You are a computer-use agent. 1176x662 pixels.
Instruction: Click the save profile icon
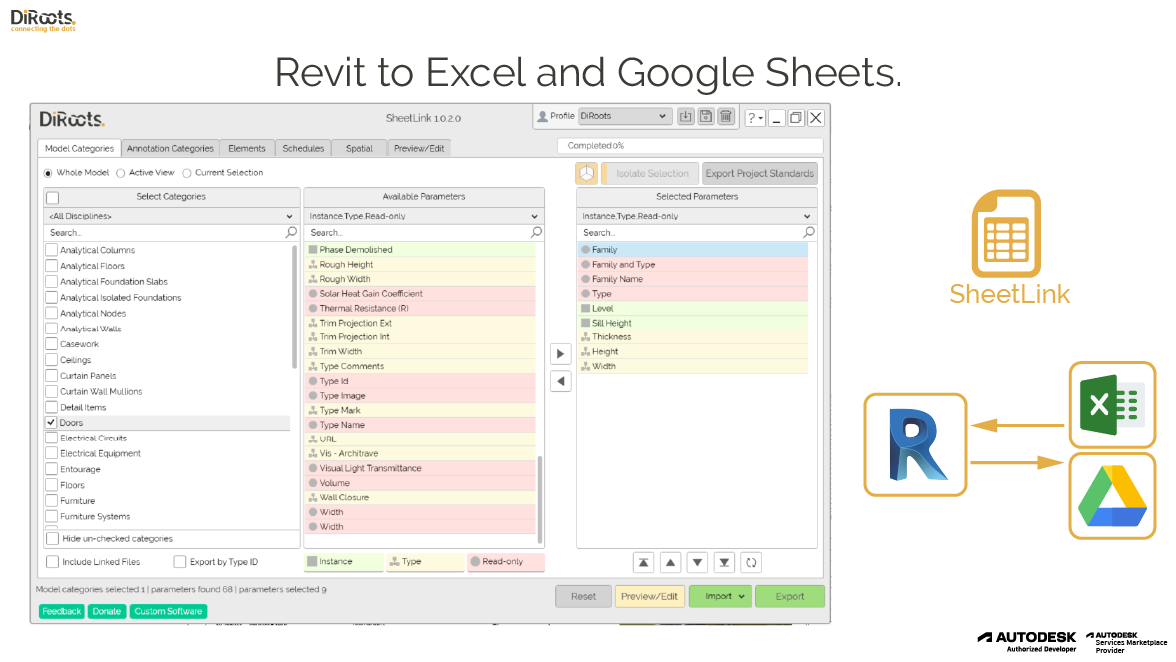[x=706, y=116]
